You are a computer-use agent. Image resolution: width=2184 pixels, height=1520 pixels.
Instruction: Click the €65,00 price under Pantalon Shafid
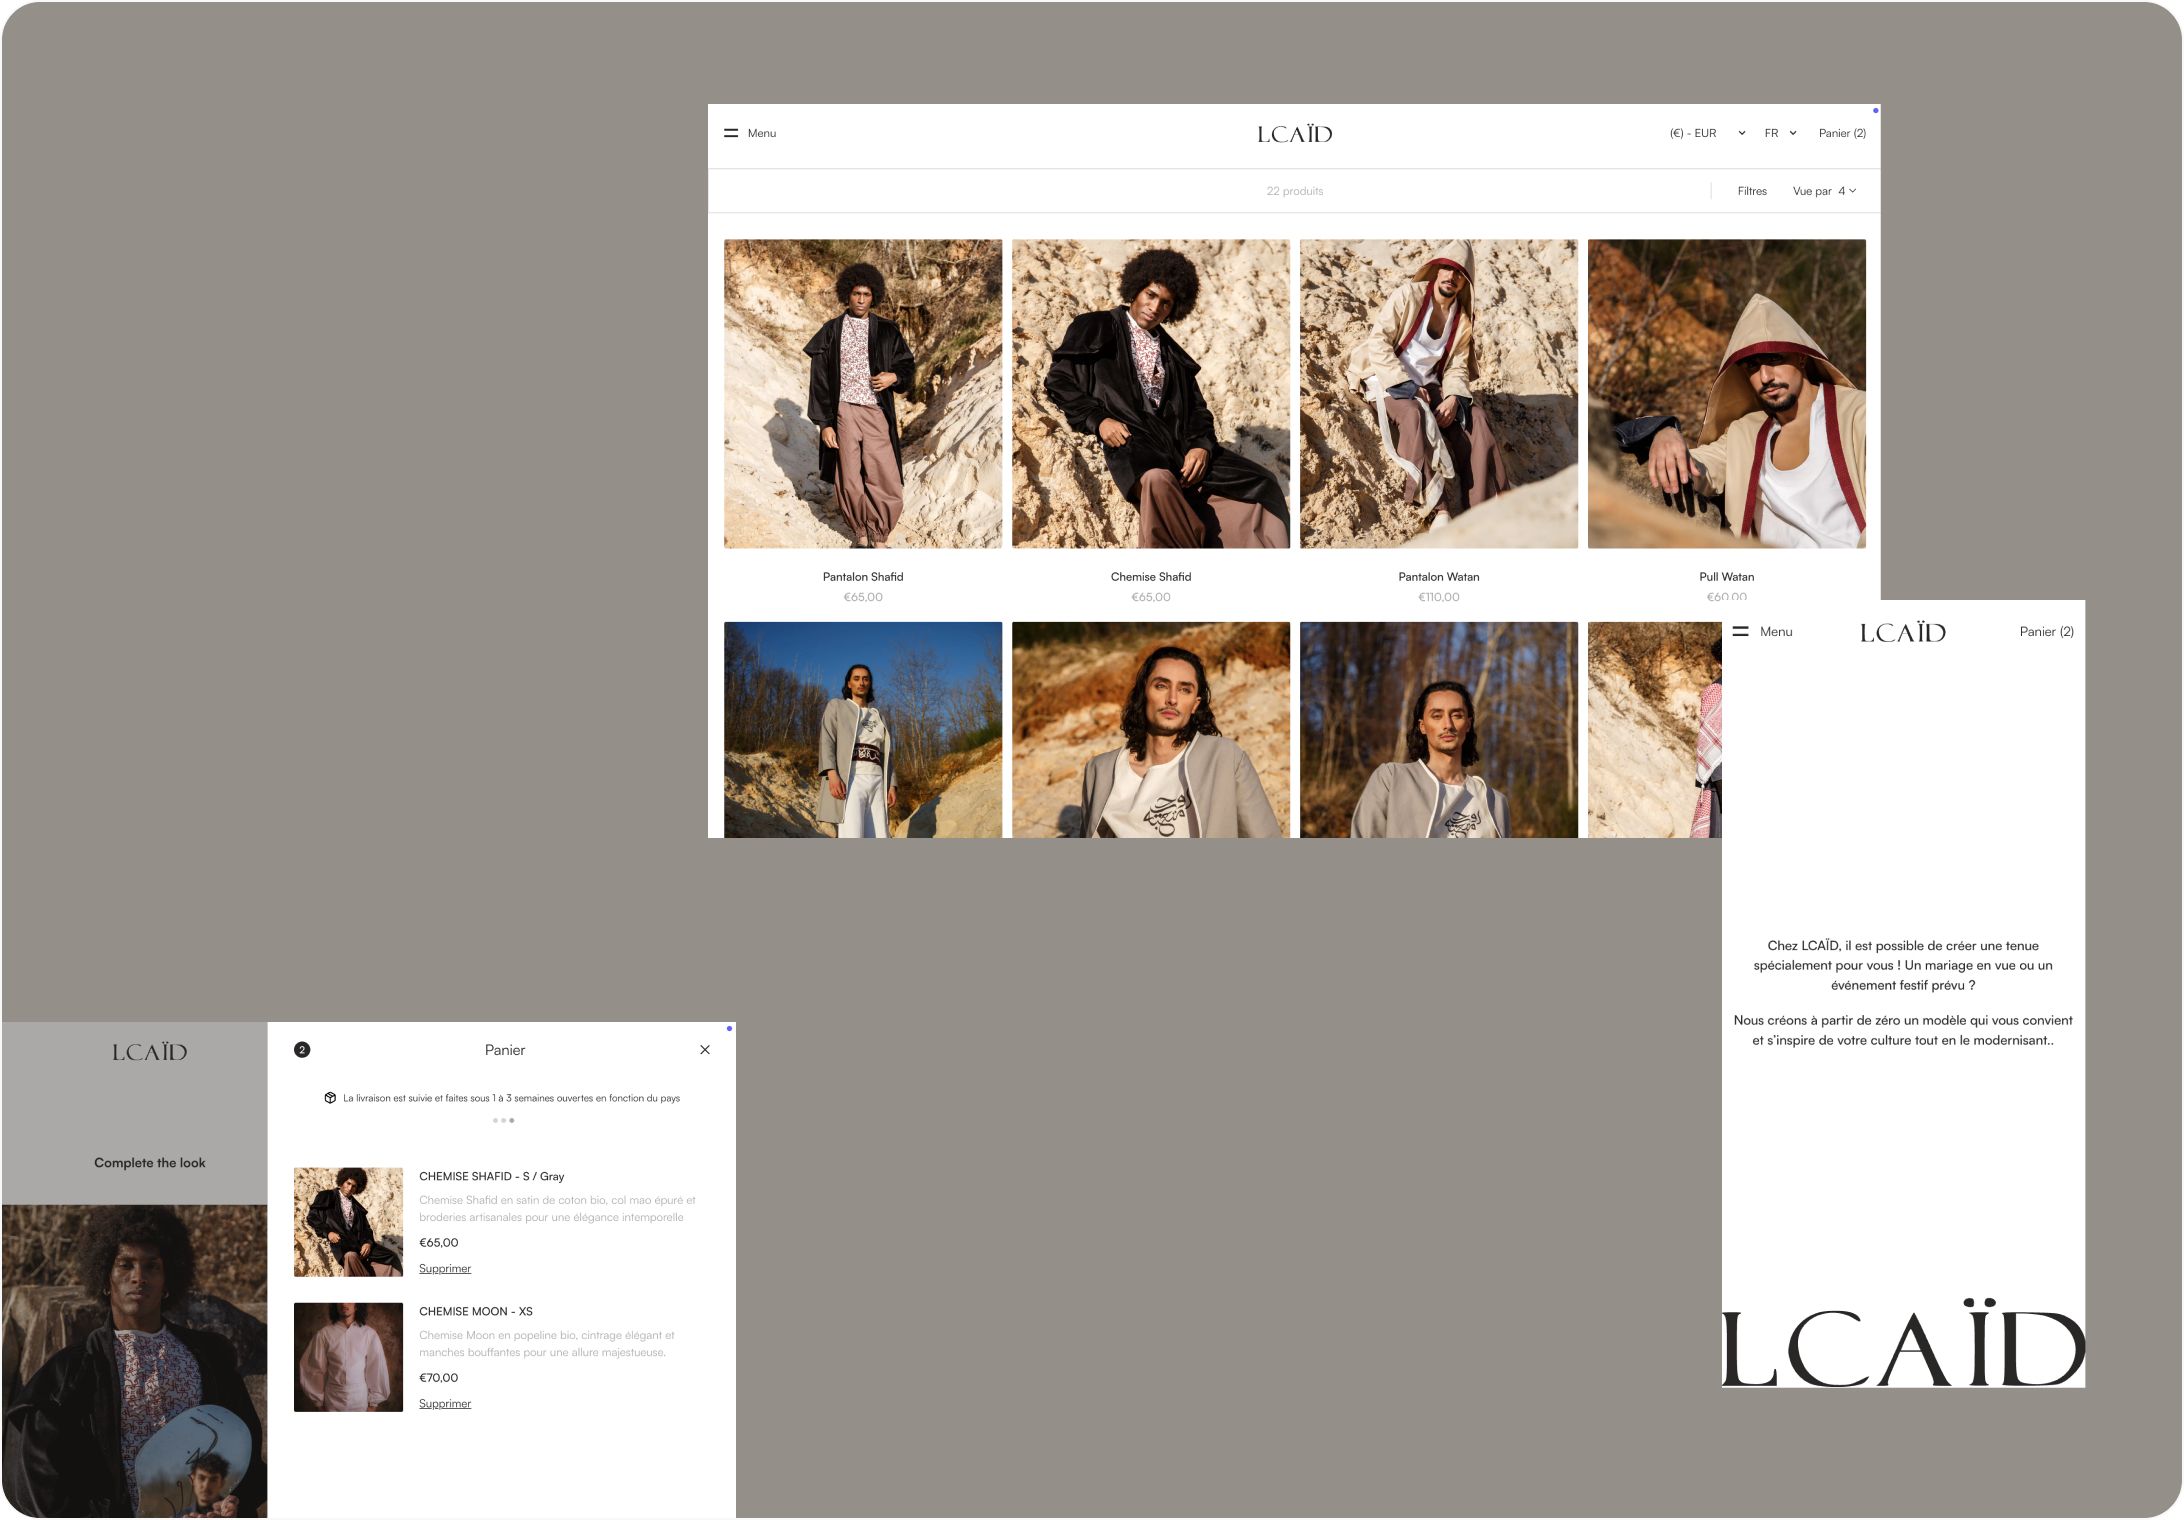tap(863, 597)
